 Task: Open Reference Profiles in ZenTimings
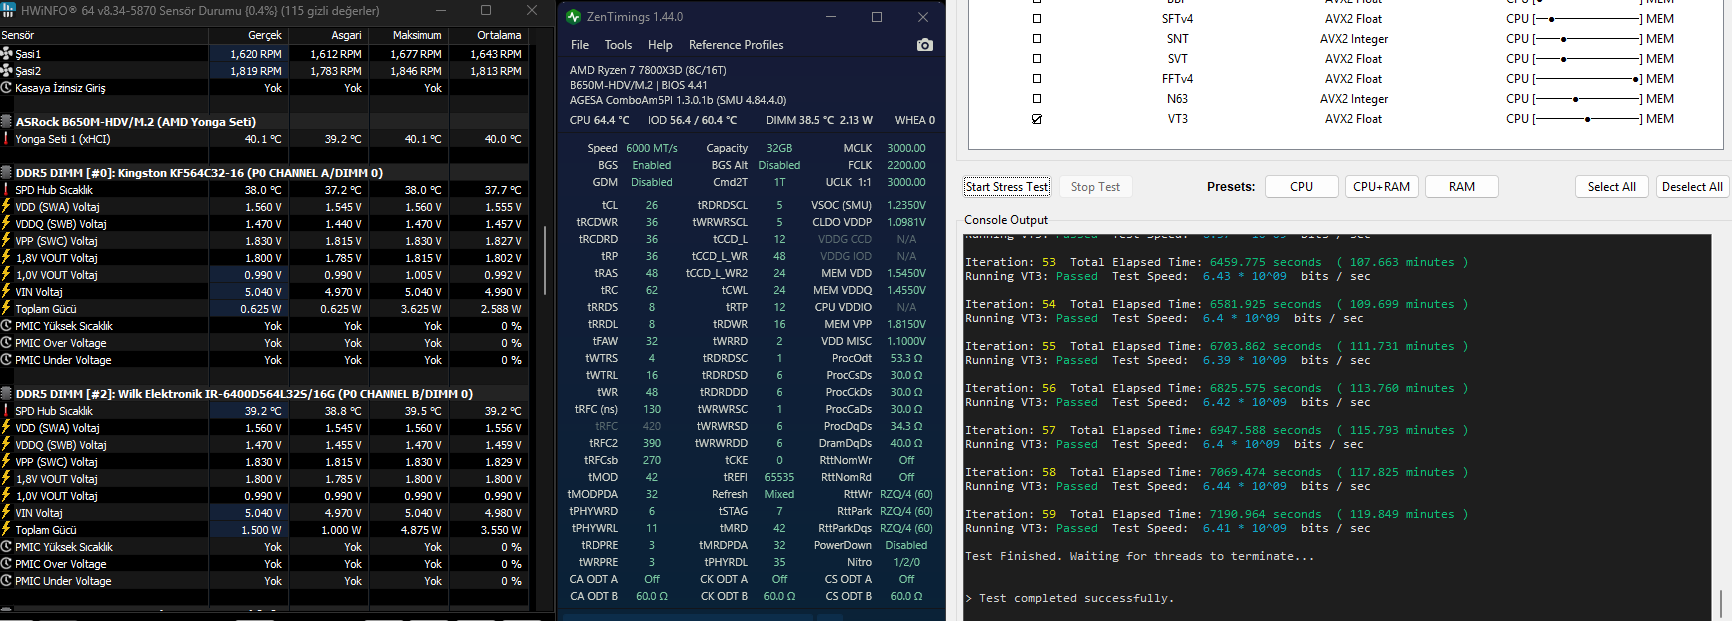[x=736, y=45]
